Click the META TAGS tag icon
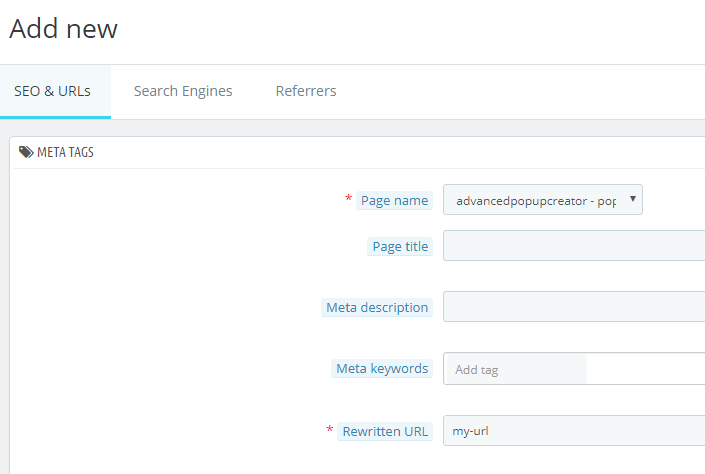The image size is (705, 474). 26,152
